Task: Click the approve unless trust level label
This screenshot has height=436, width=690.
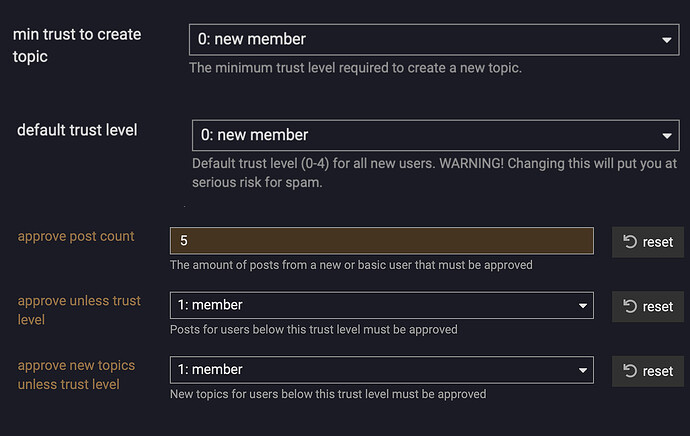Action: [x=79, y=310]
